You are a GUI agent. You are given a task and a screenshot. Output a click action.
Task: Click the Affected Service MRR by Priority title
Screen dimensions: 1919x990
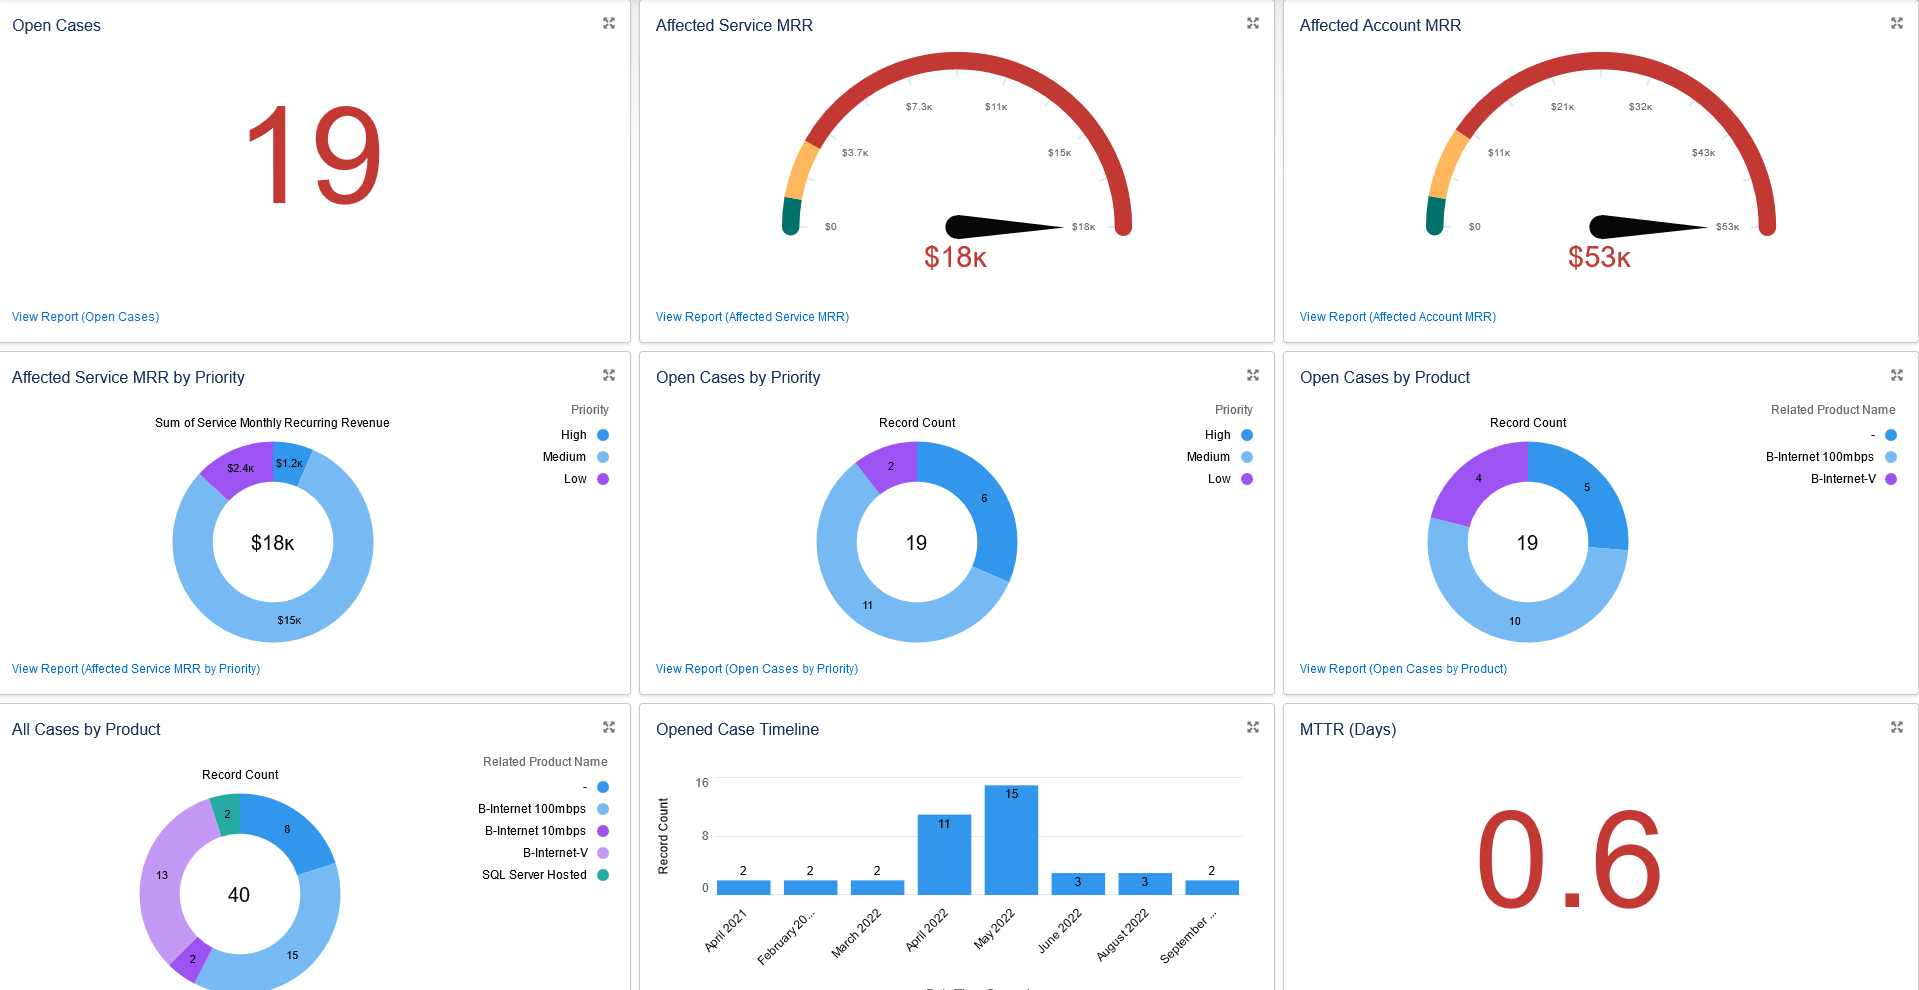coord(128,377)
